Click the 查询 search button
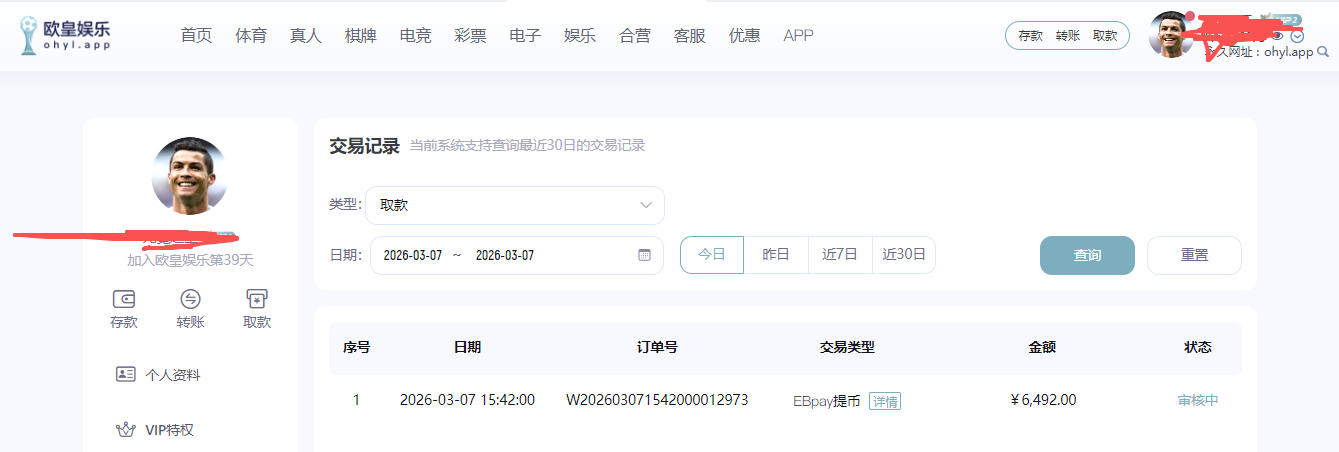 click(x=1087, y=255)
